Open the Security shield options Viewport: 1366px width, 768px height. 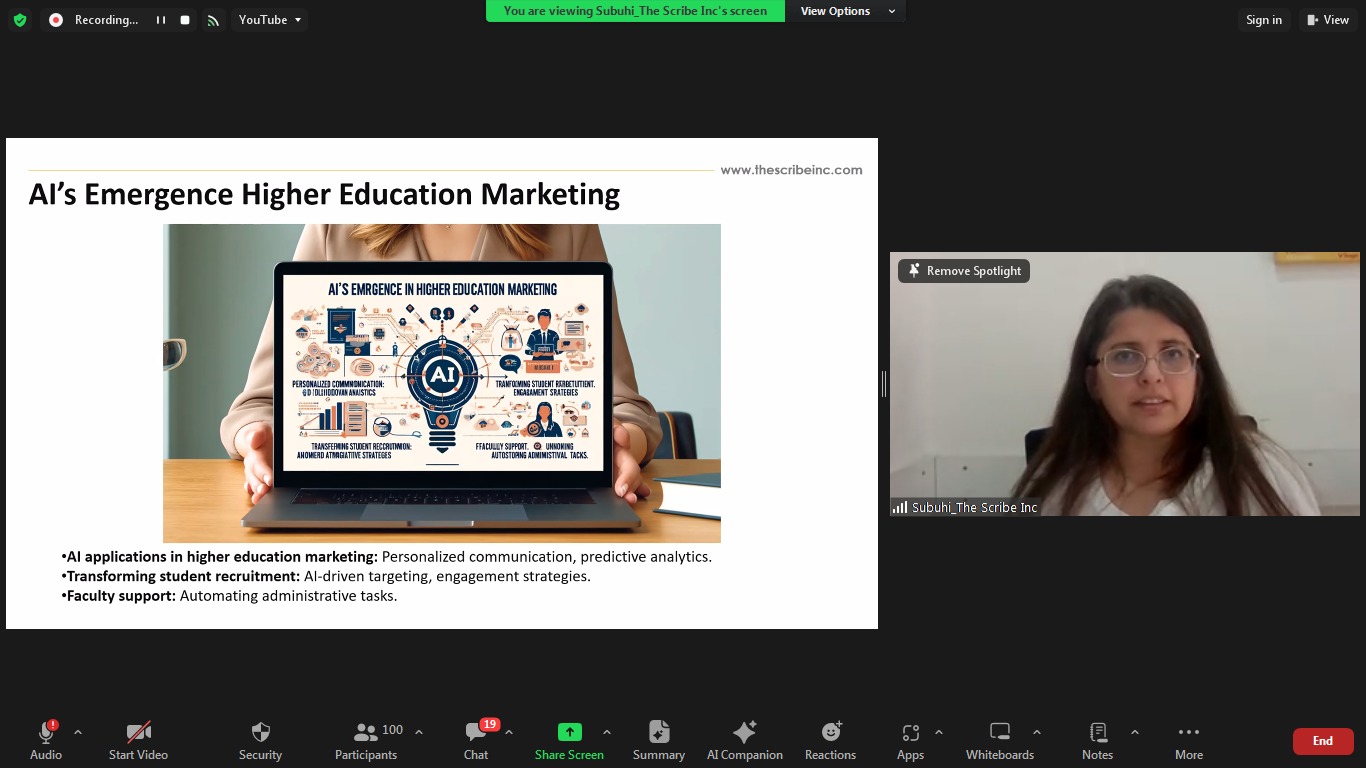pyautogui.click(x=260, y=741)
